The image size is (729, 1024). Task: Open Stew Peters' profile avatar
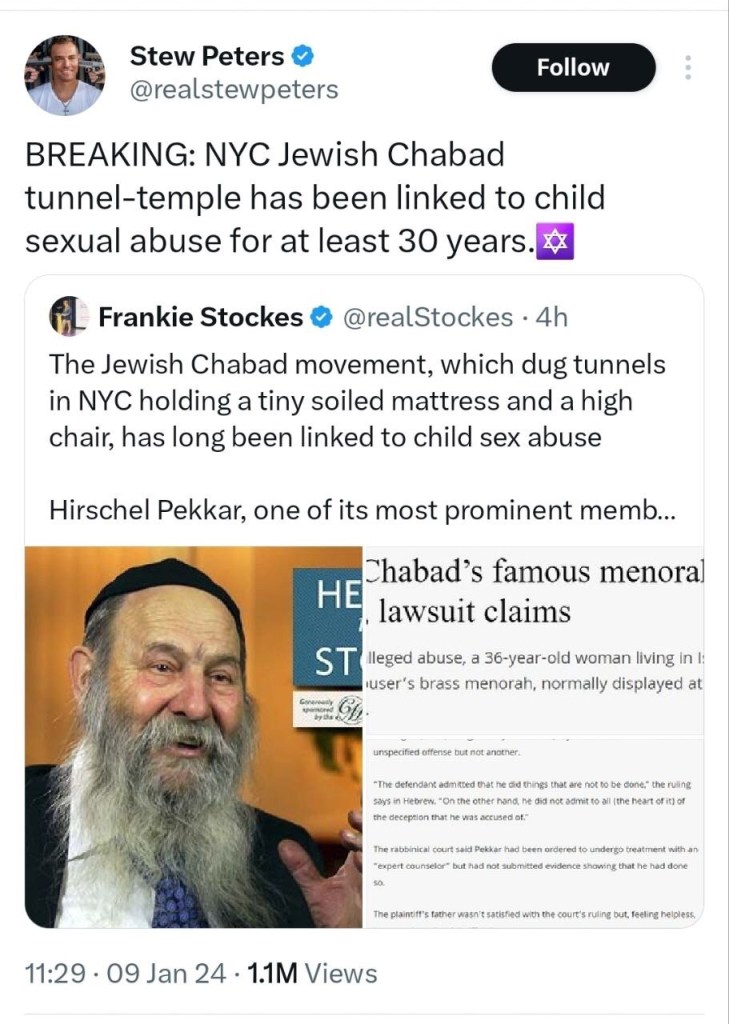tap(63, 75)
